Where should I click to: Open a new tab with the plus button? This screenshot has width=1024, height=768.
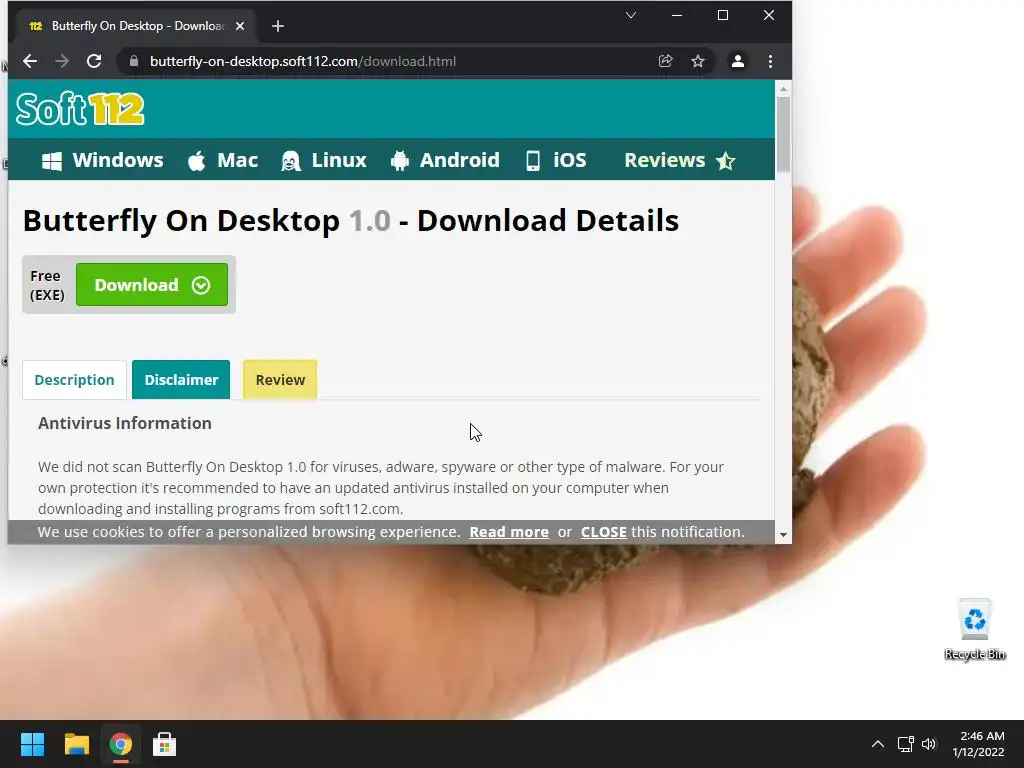(278, 26)
